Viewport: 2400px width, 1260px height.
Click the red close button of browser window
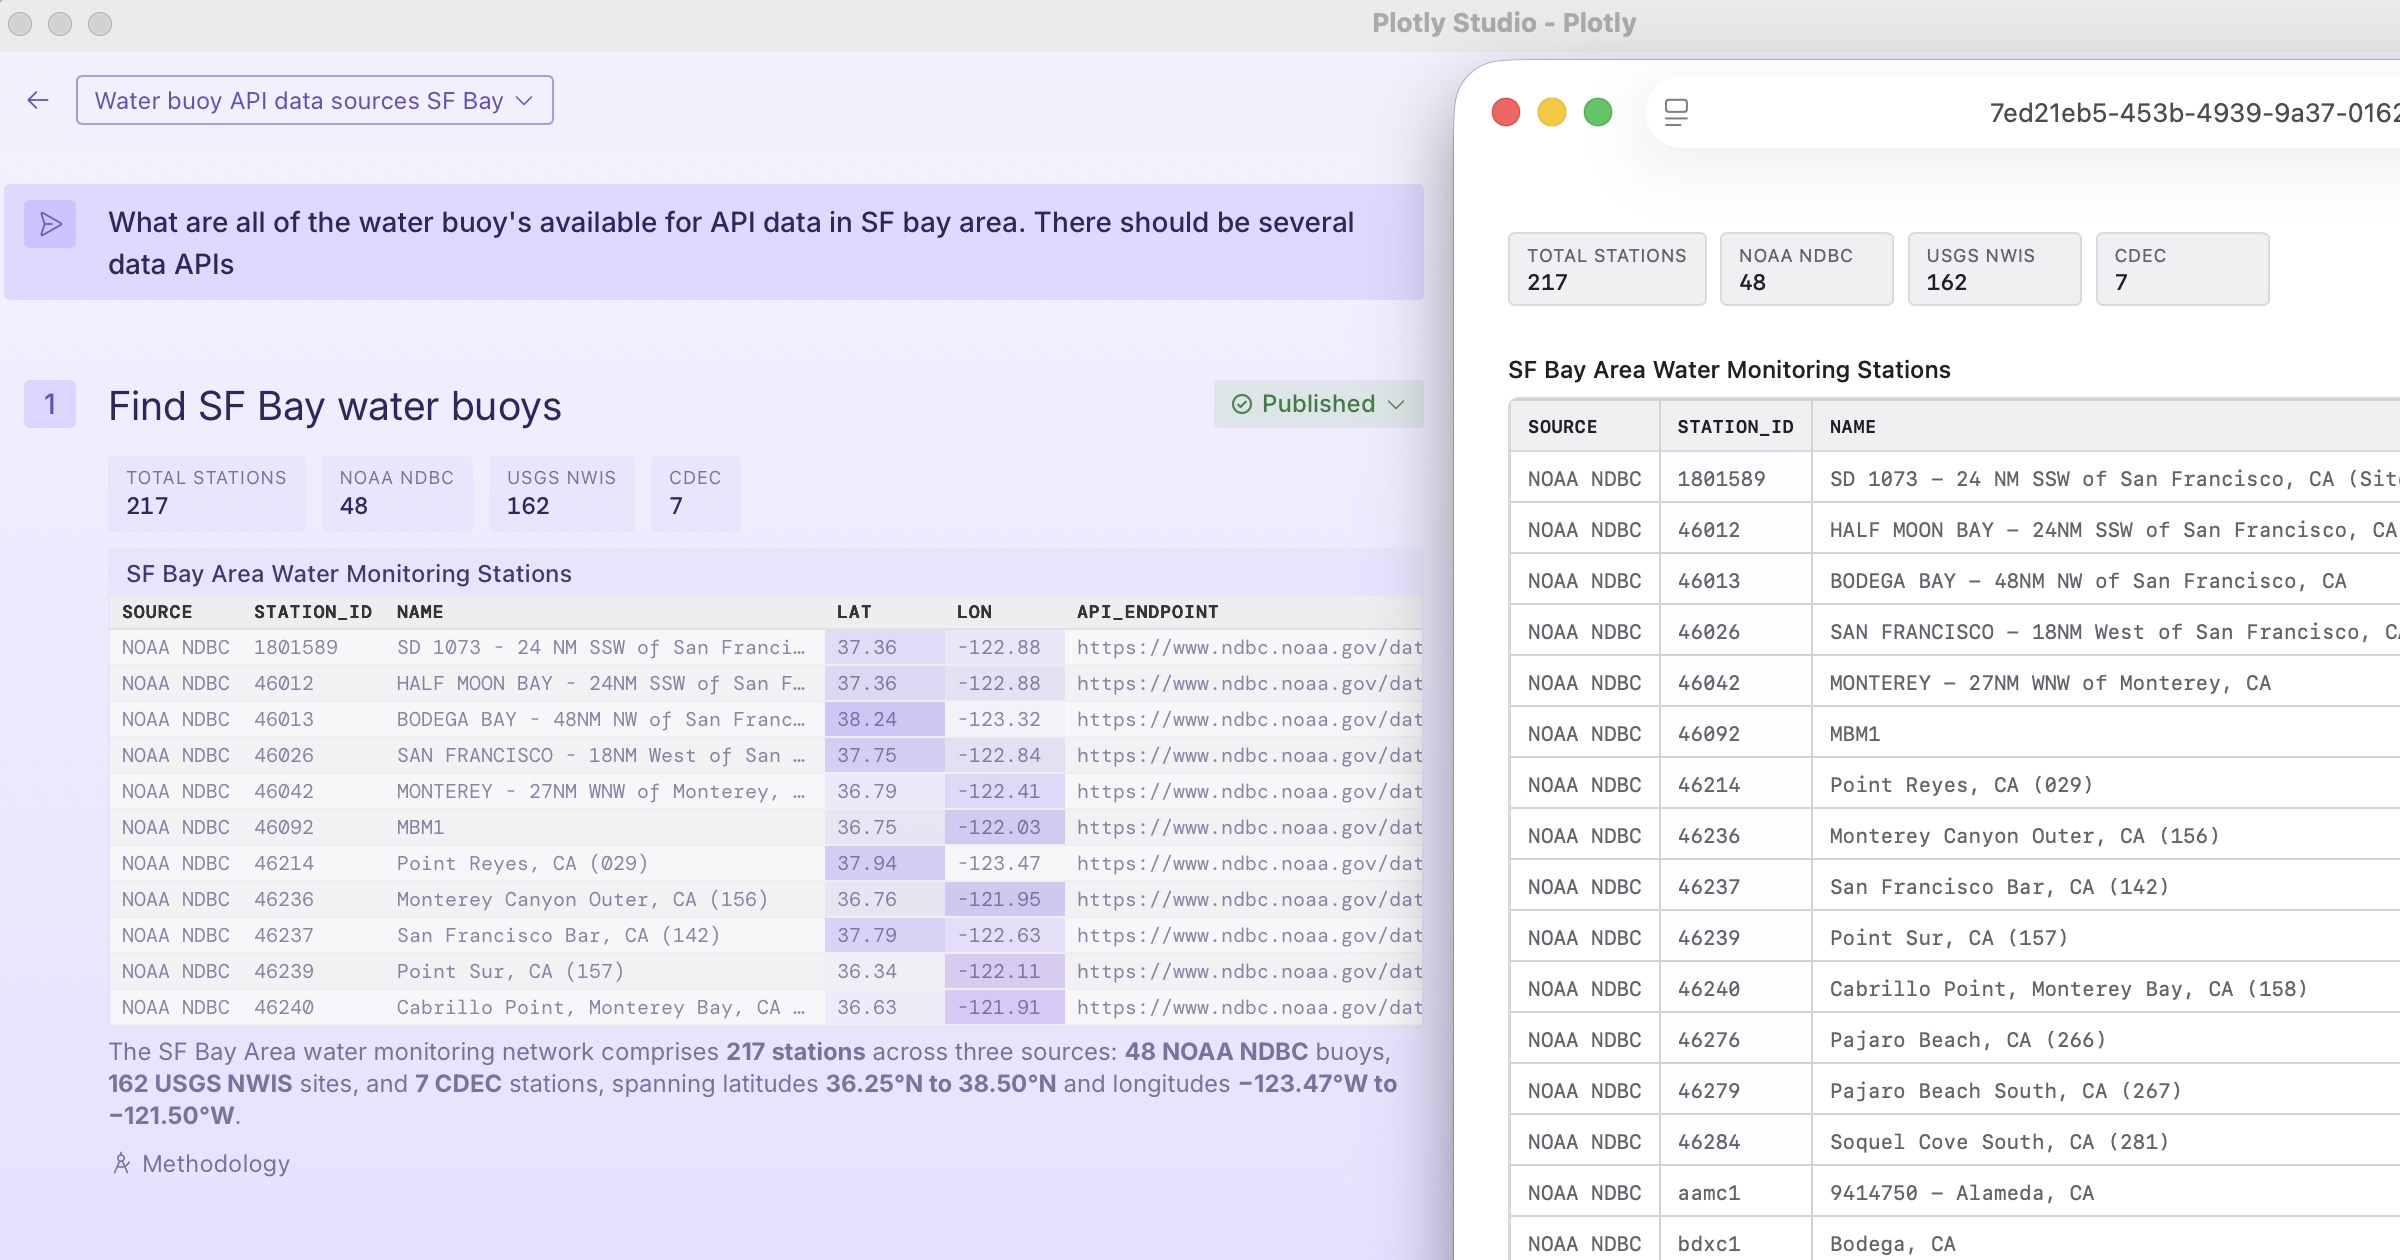click(x=1505, y=112)
